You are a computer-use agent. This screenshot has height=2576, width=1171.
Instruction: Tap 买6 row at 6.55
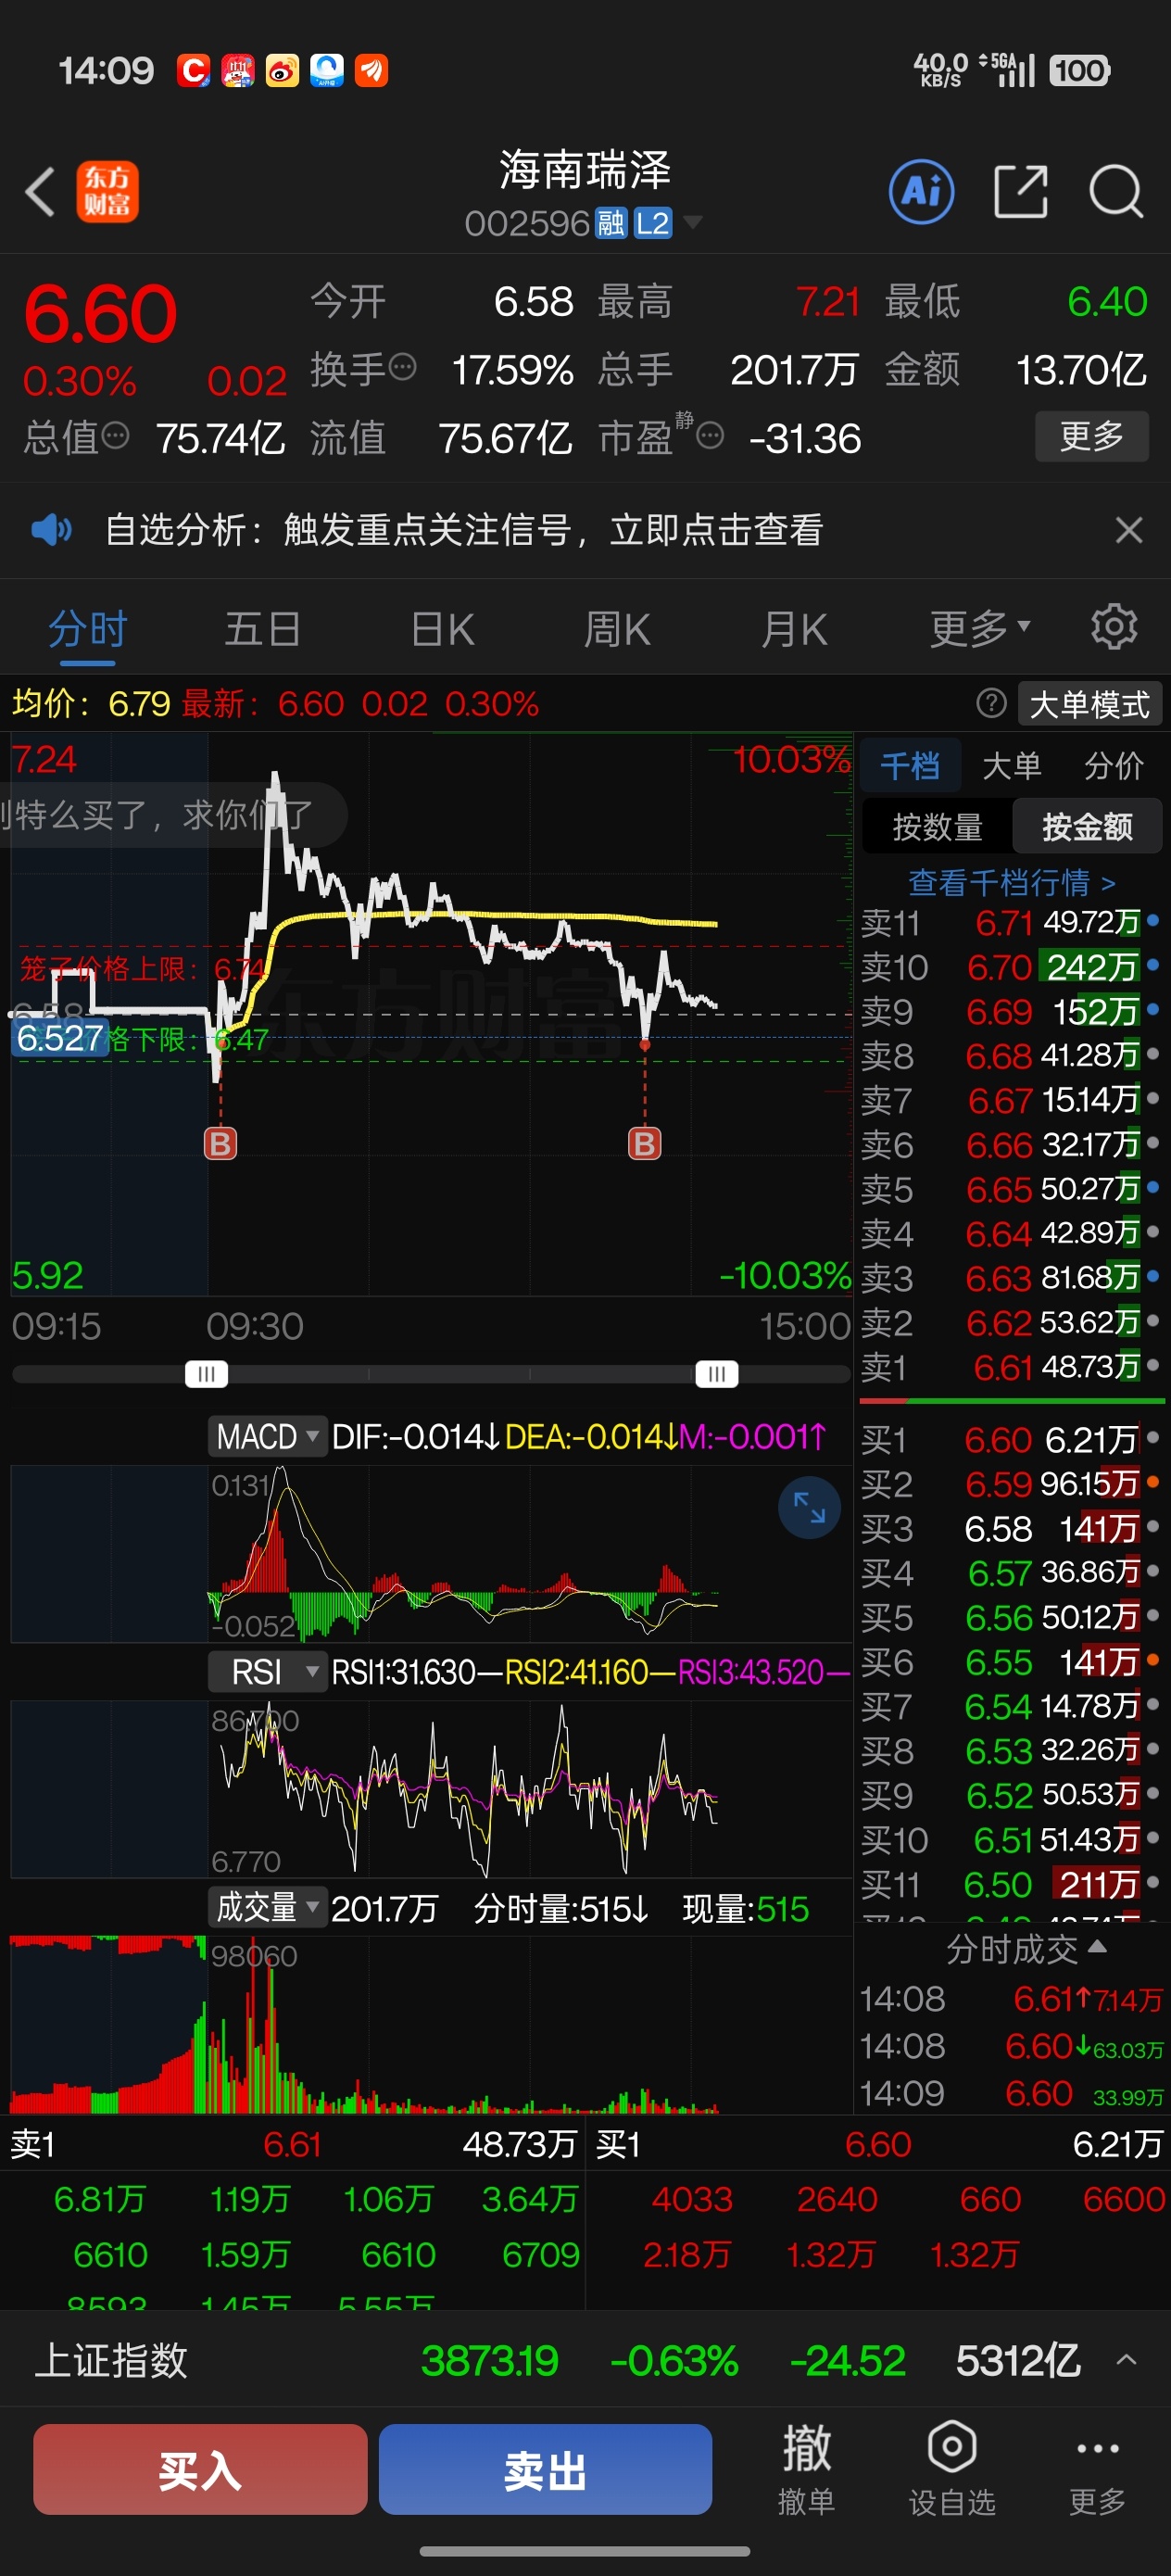point(1011,1662)
